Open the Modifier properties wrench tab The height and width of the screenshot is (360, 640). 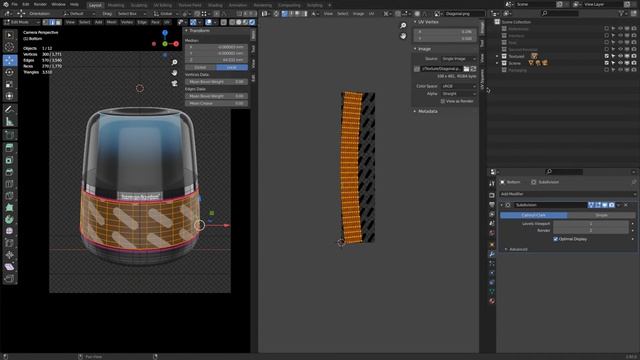492,254
